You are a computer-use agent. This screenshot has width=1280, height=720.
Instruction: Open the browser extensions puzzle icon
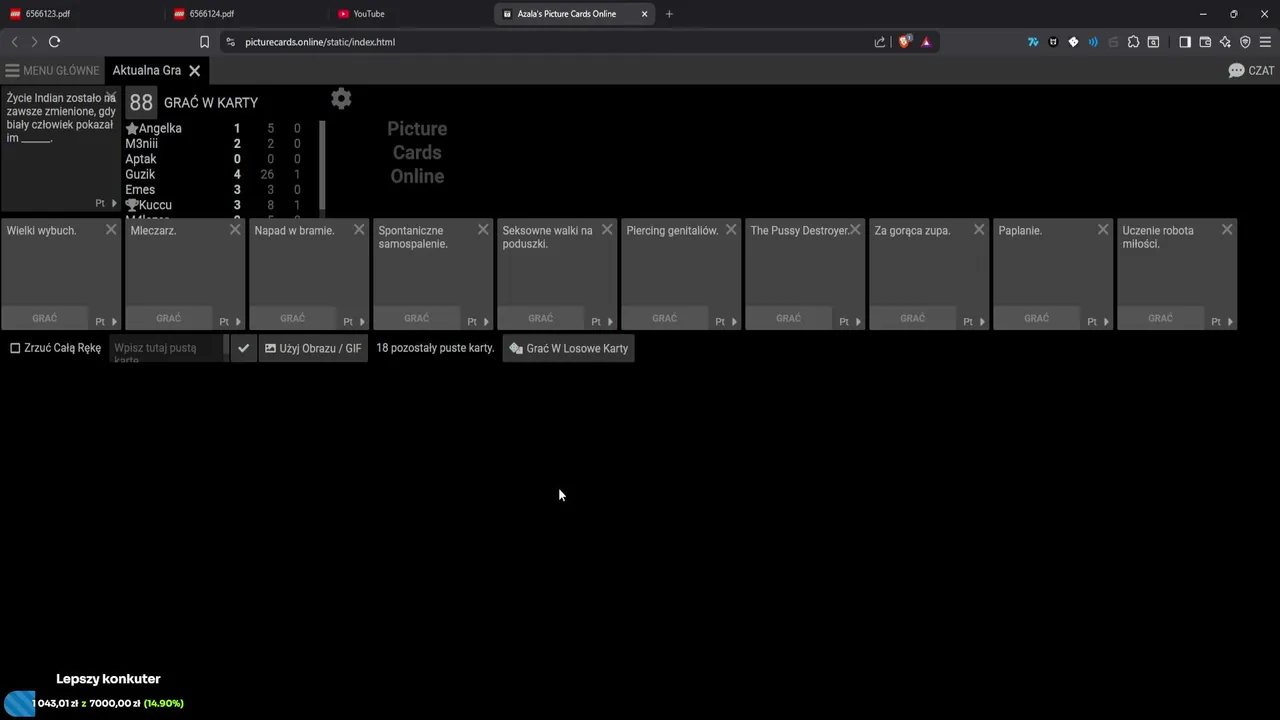1133,42
